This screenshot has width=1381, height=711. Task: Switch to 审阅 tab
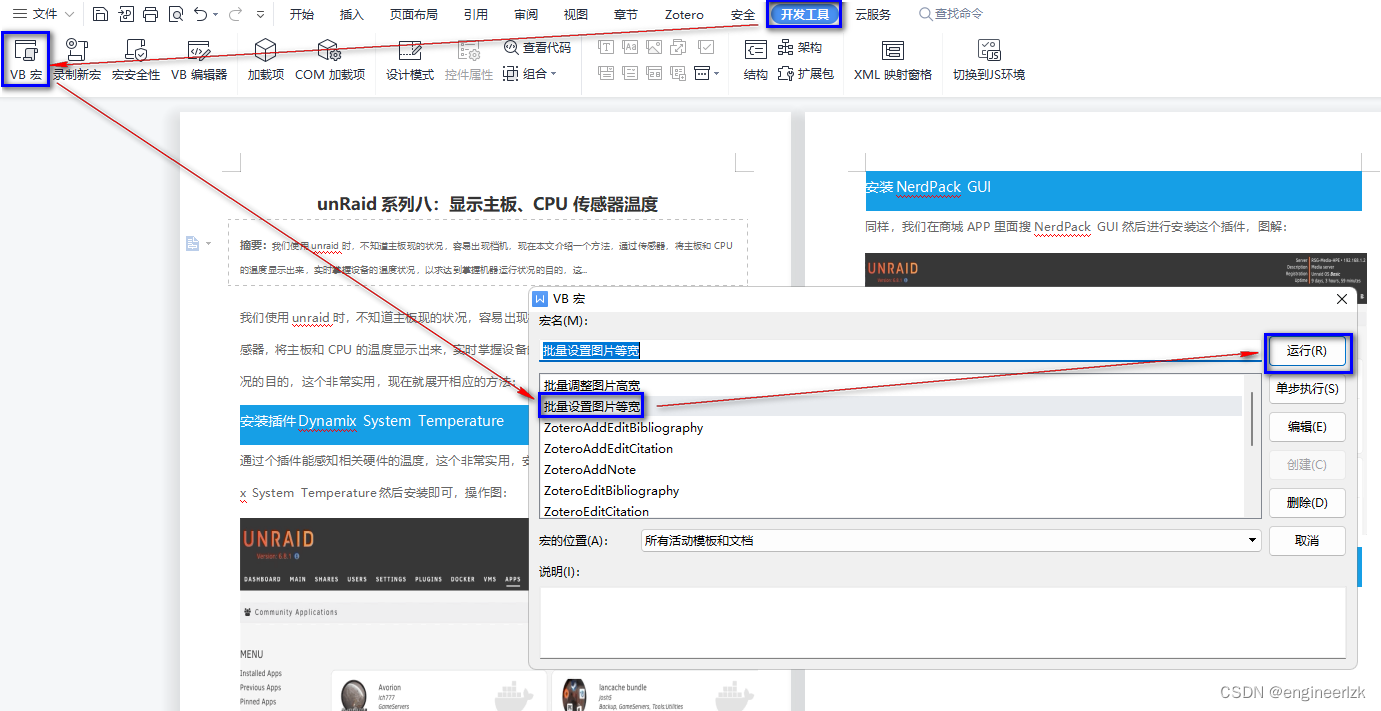pyautogui.click(x=526, y=14)
